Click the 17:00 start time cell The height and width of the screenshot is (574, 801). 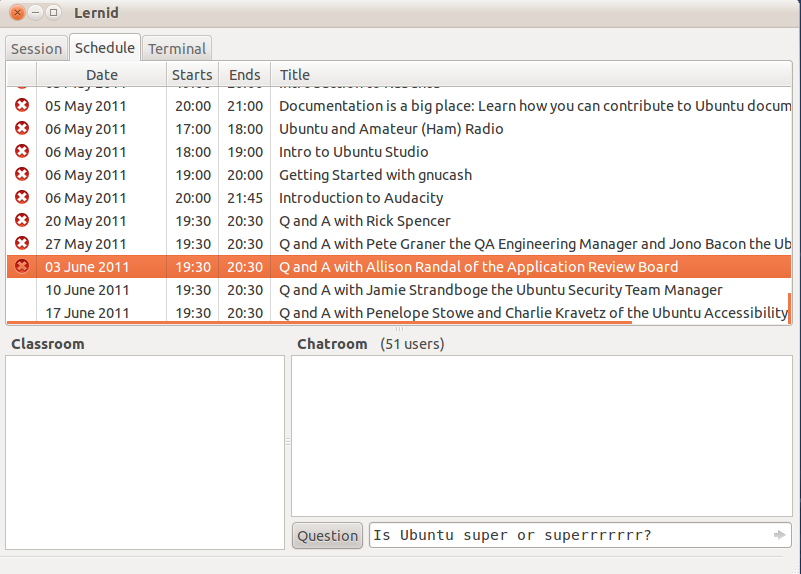tap(193, 129)
